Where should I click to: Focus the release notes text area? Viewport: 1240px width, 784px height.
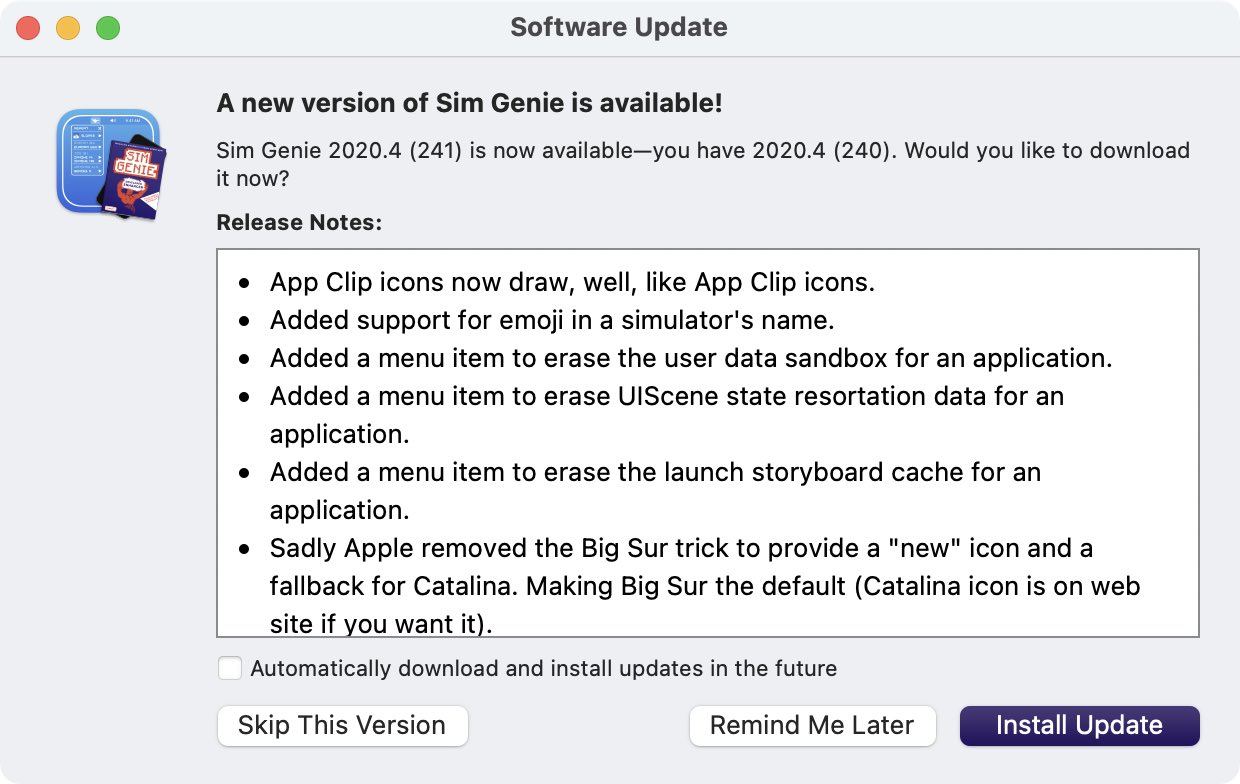tap(708, 442)
